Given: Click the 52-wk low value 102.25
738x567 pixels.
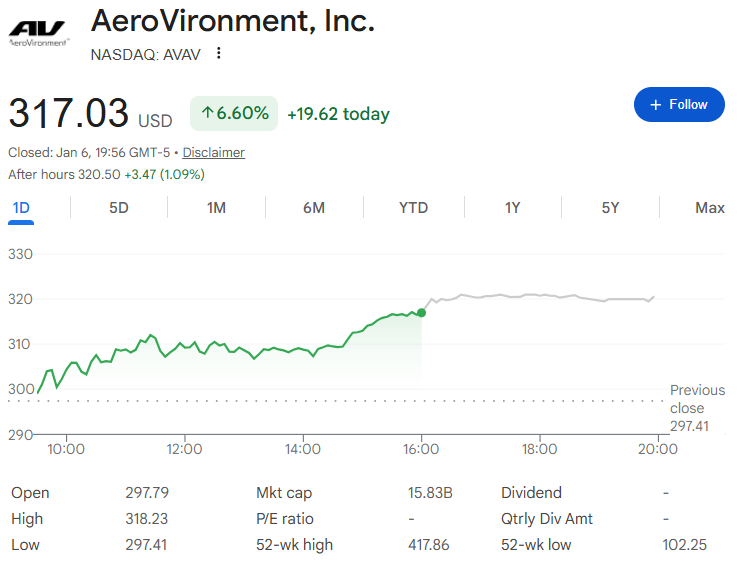Looking at the screenshot, I should 684,544.
